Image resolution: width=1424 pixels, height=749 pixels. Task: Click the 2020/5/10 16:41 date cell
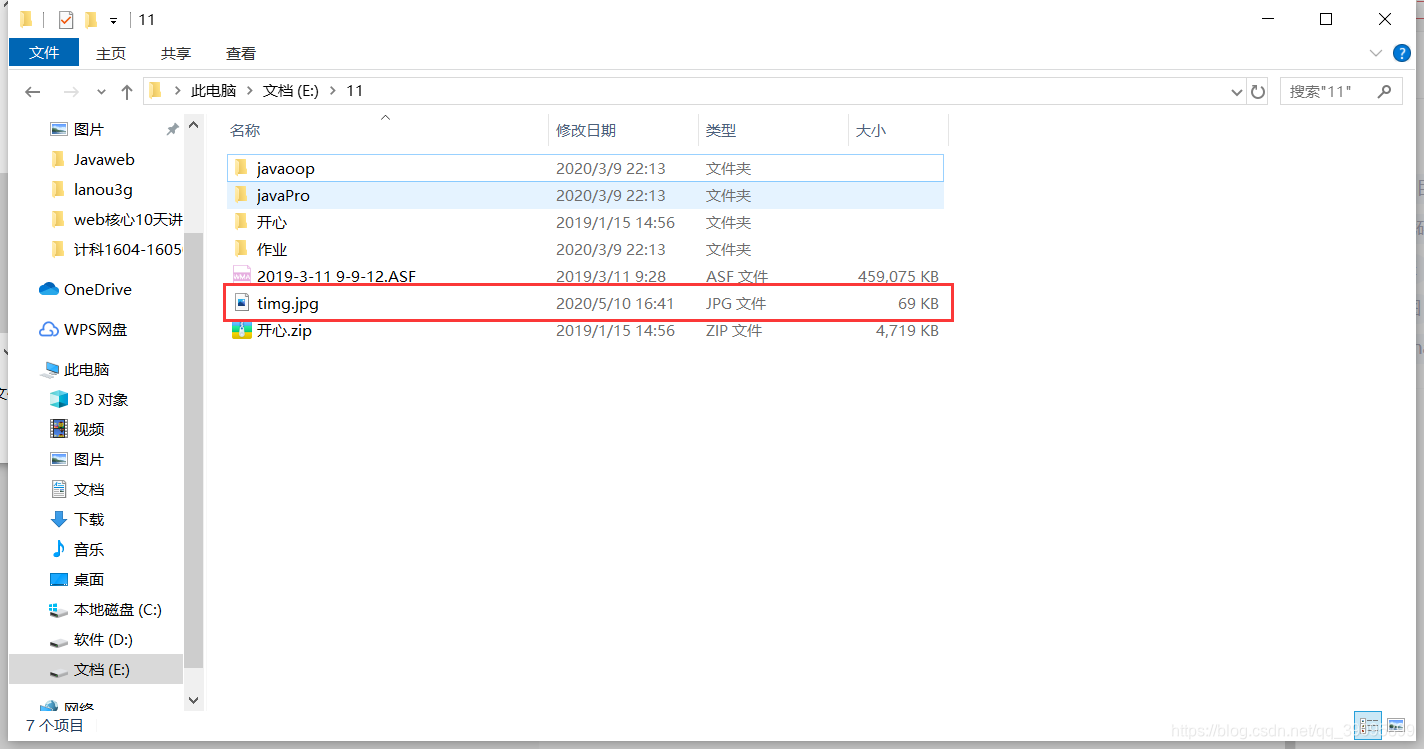click(615, 303)
